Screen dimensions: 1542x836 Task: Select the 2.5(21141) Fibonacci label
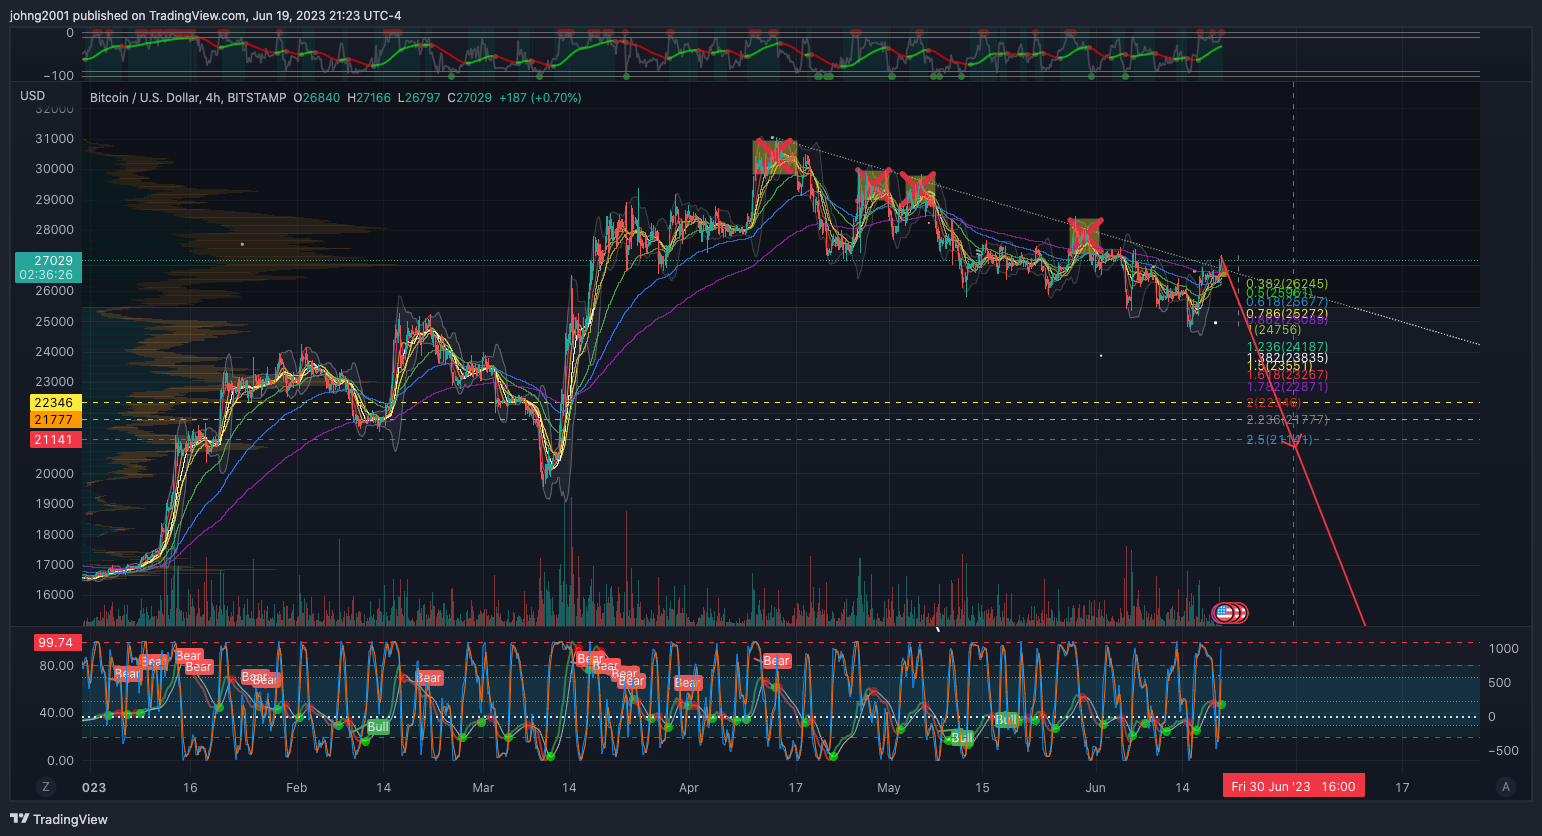click(x=1280, y=440)
